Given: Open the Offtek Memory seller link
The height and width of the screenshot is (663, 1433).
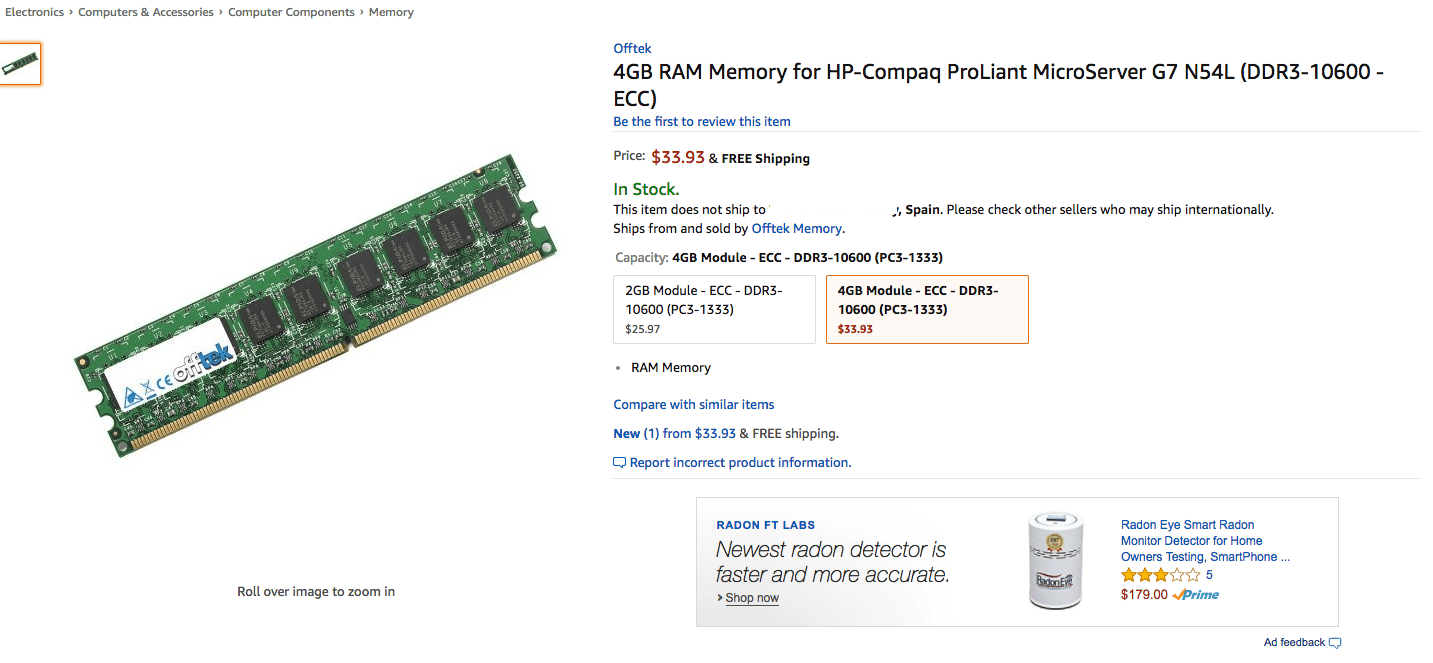Looking at the screenshot, I should click(x=797, y=228).
